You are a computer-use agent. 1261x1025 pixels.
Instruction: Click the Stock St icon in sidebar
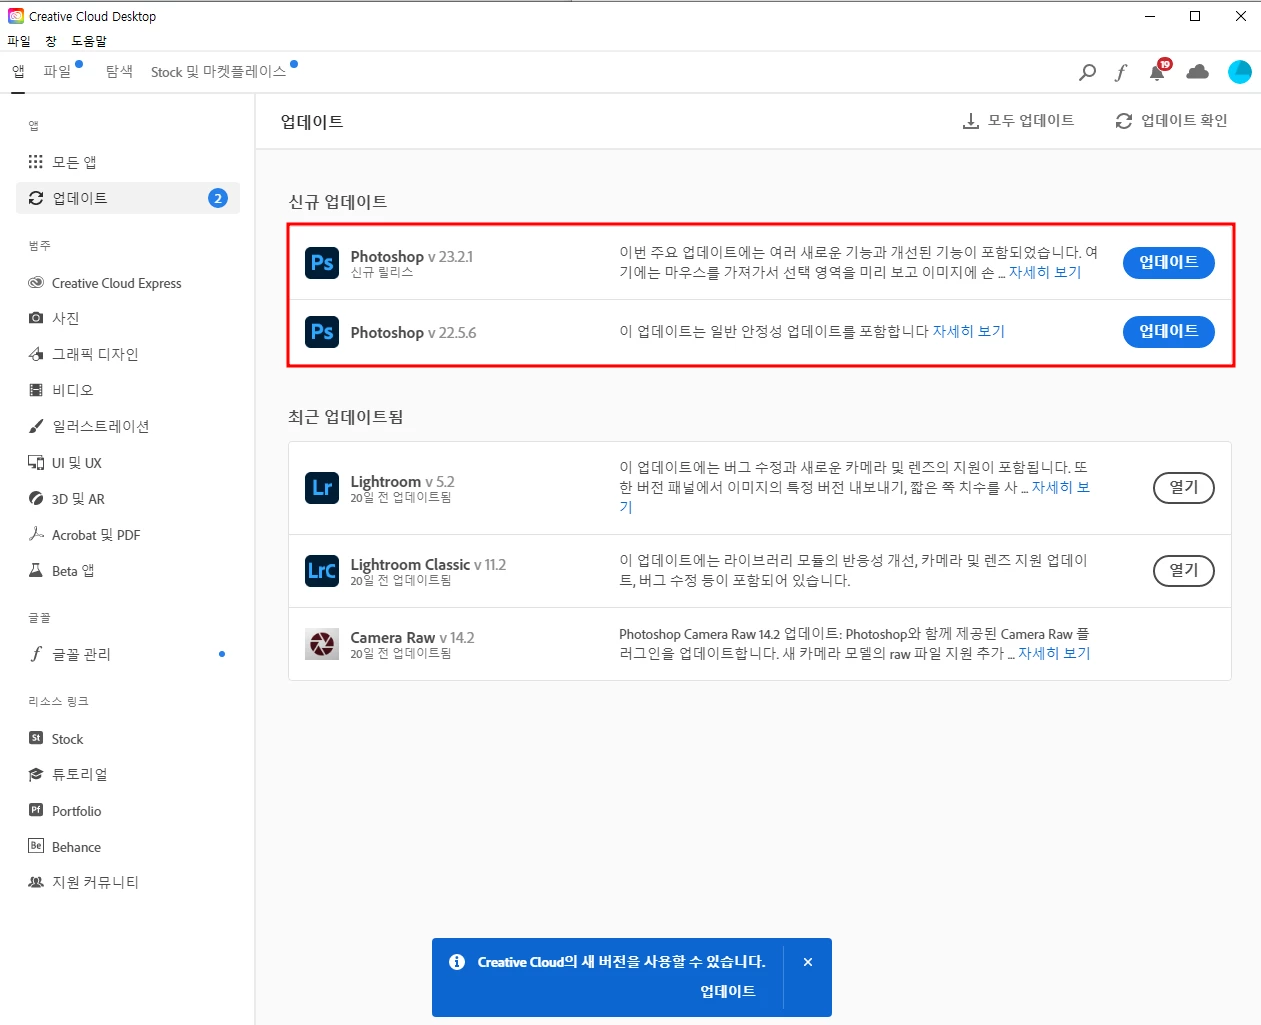(x=36, y=738)
